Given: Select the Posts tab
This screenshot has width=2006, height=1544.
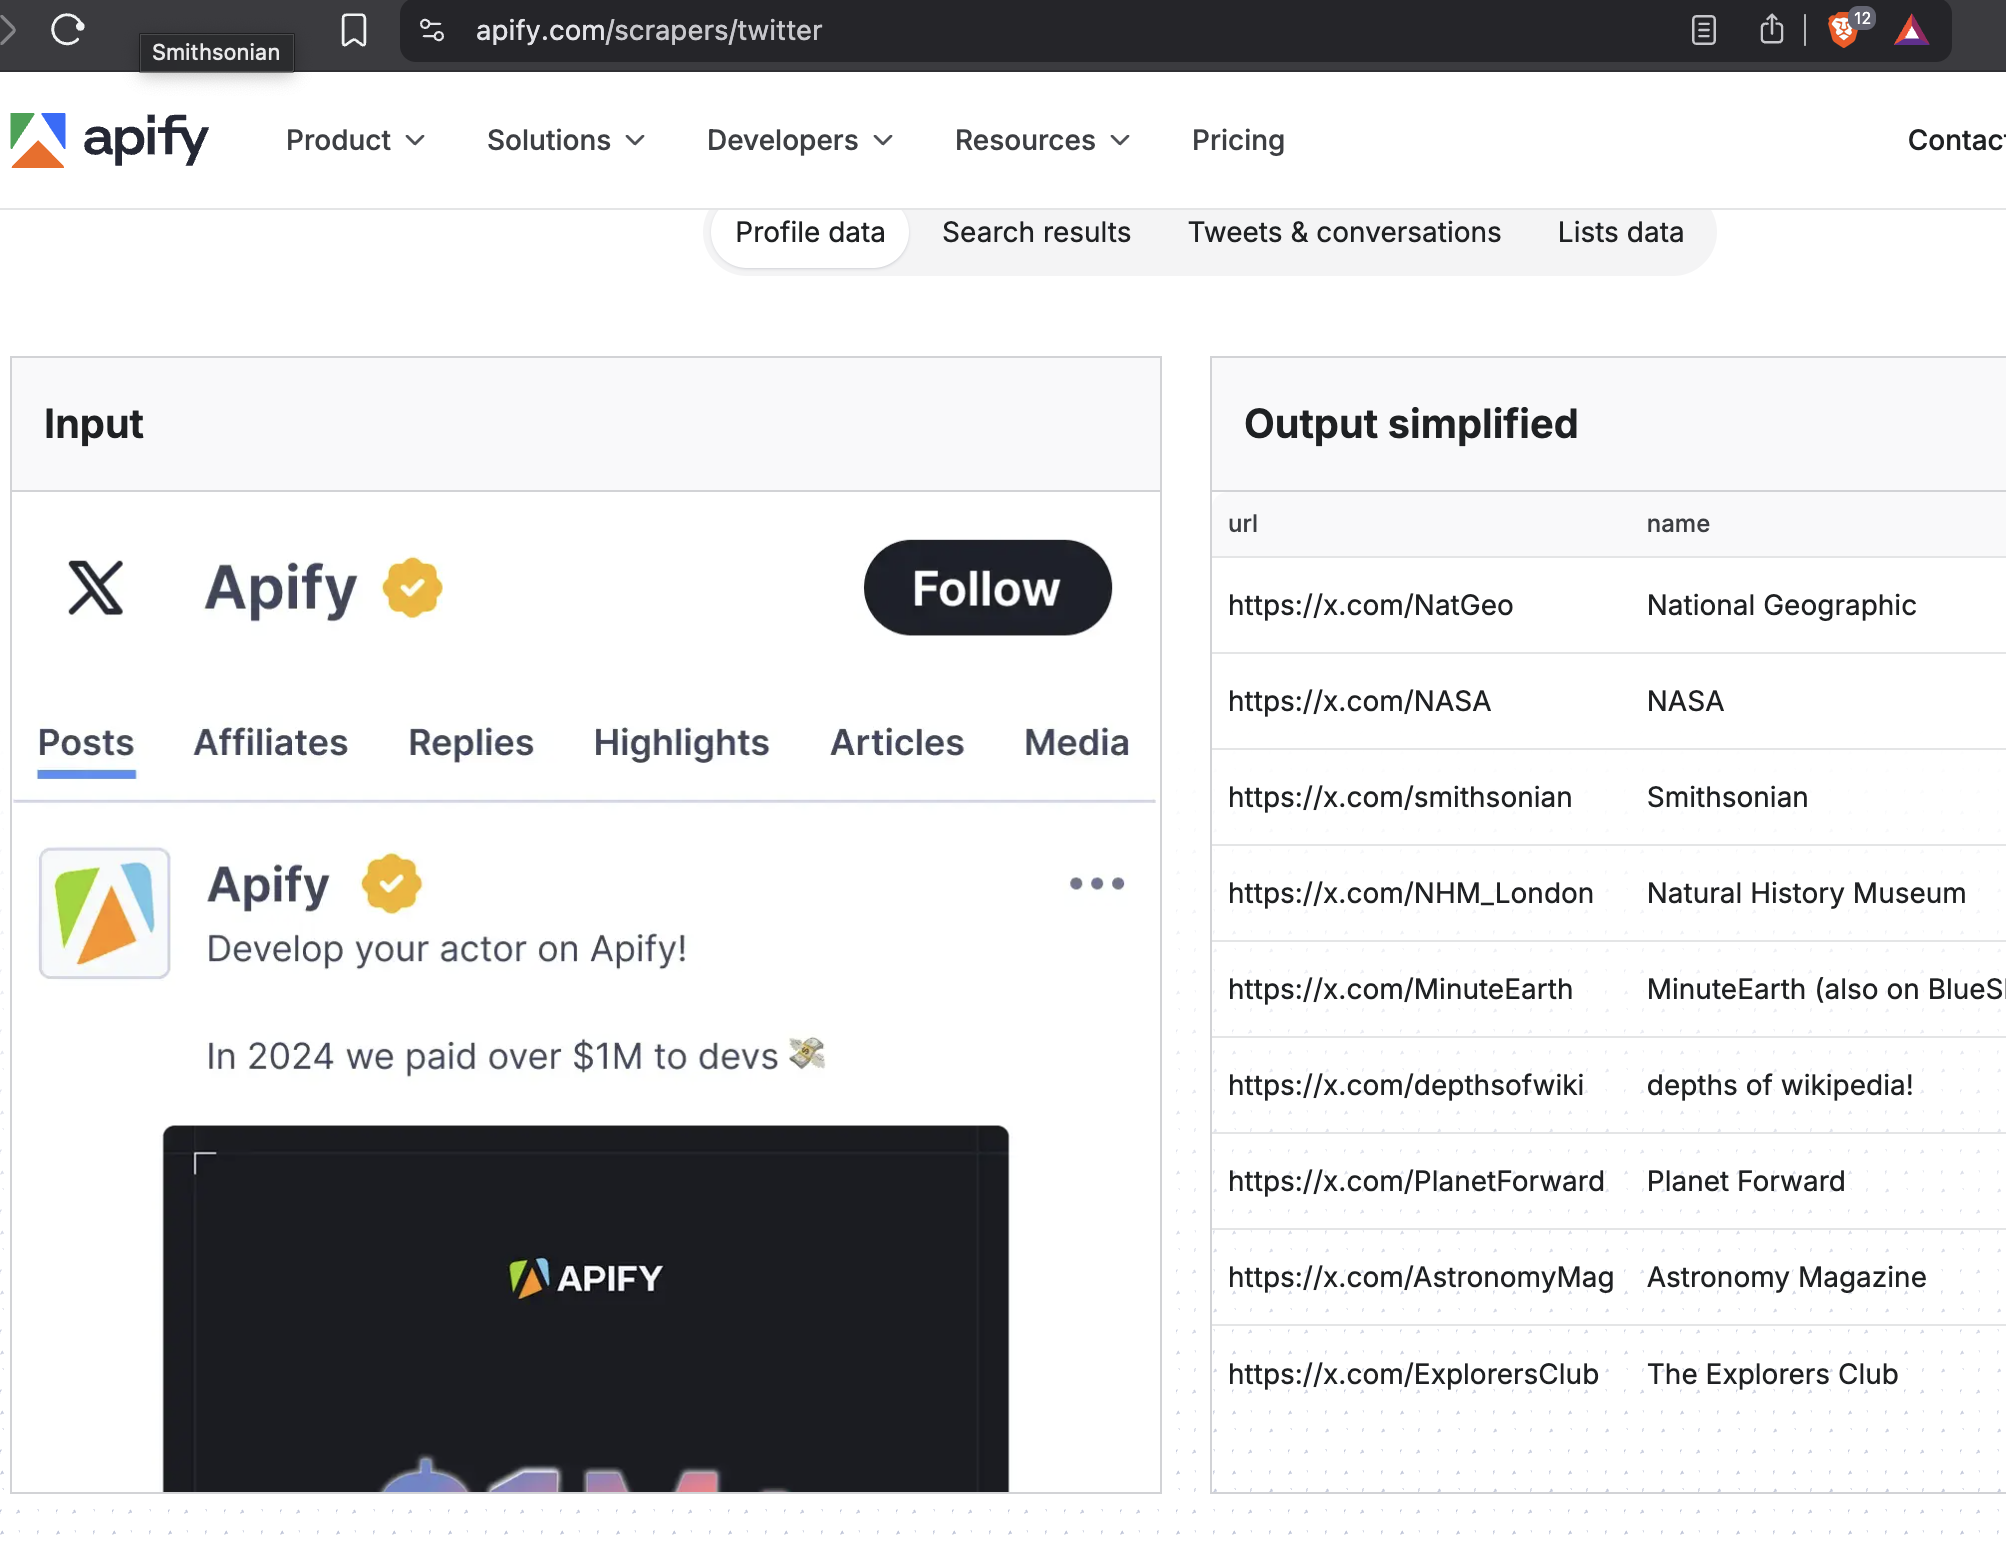Looking at the screenshot, I should (86, 742).
